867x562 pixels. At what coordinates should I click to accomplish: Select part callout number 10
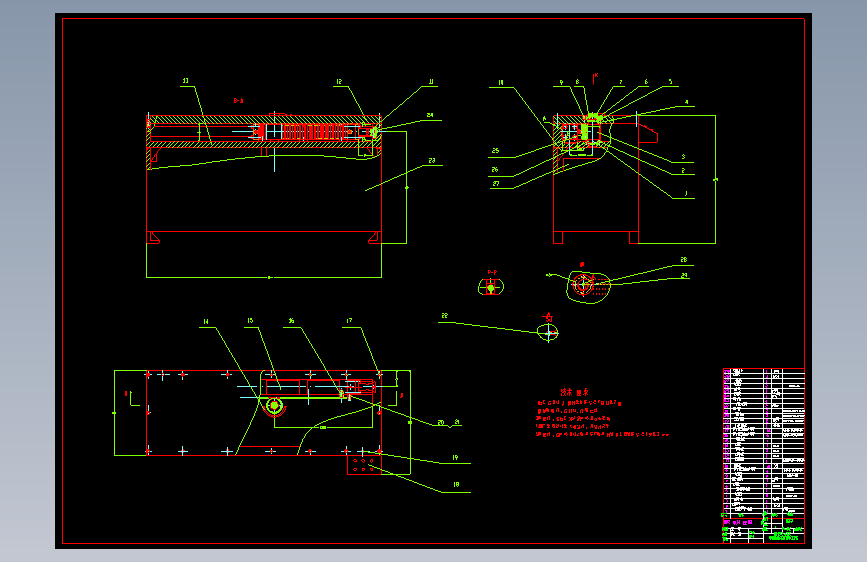(500, 82)
